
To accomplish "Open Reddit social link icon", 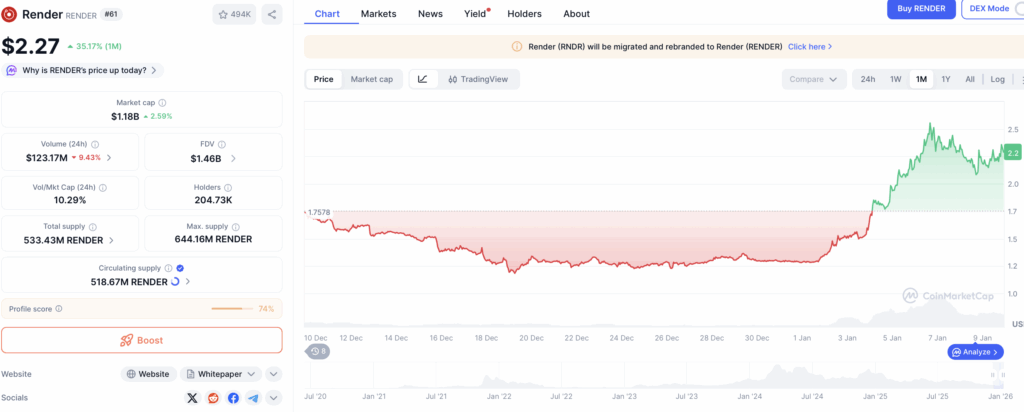I will (x=213, y=398).
